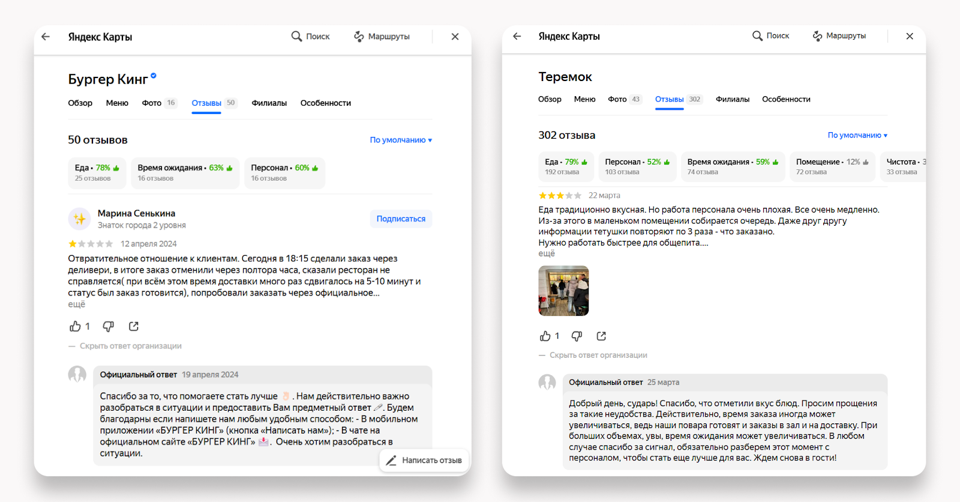Screen dimensions: 960x502
Task: Share Марина Сенькина's review
Action: tap(133, 326)
